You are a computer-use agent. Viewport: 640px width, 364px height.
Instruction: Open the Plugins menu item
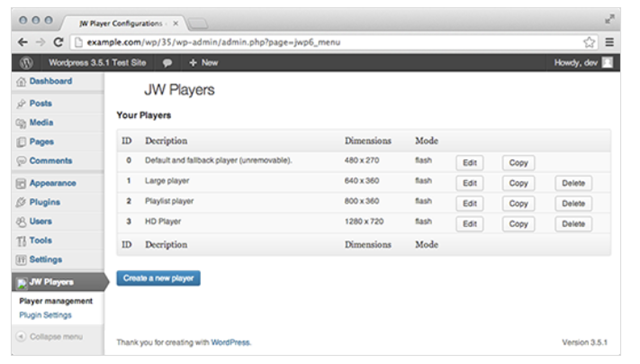(x=45, y=202)
